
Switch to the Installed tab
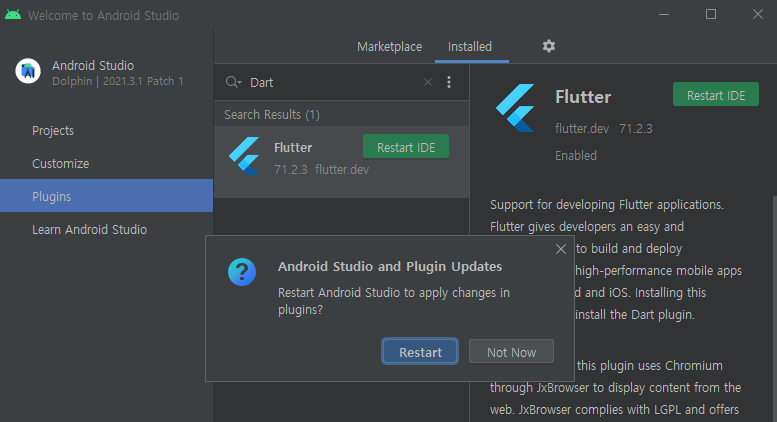click(470, 47)
